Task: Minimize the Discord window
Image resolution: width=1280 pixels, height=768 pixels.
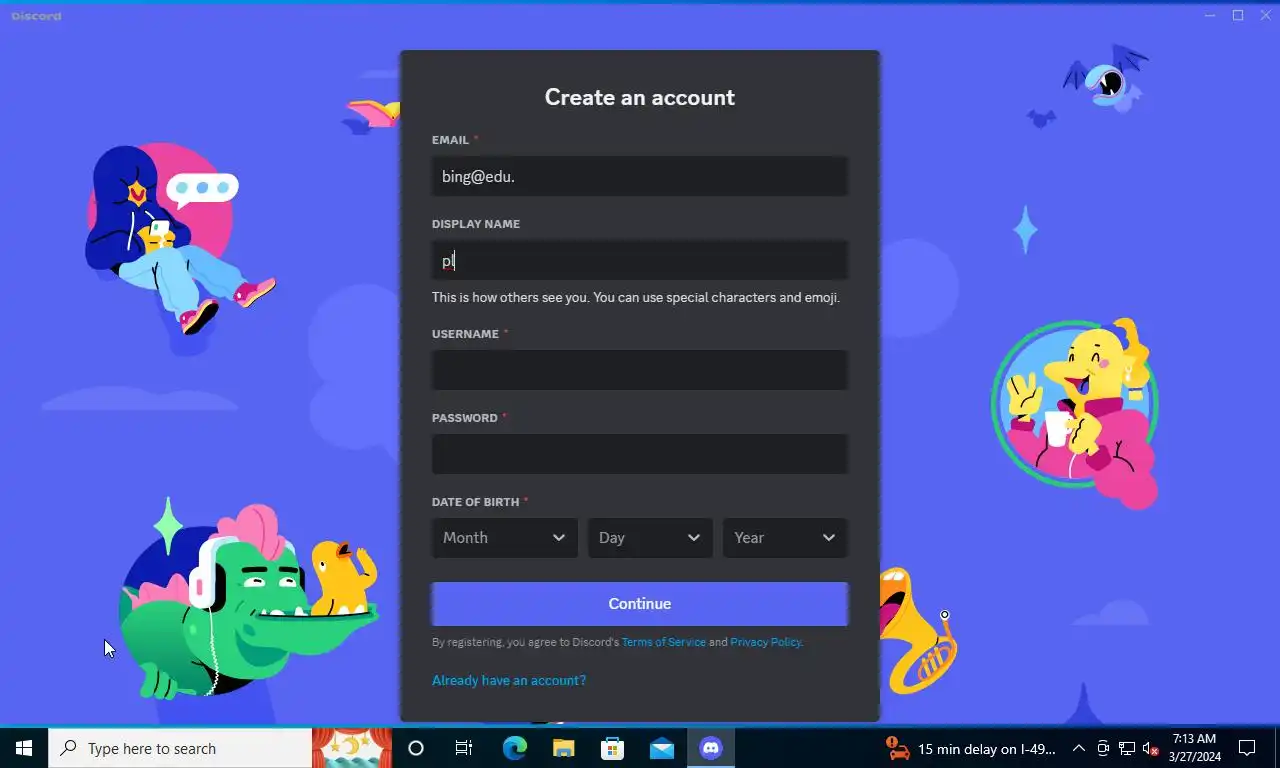Action: pos(1211,15)
